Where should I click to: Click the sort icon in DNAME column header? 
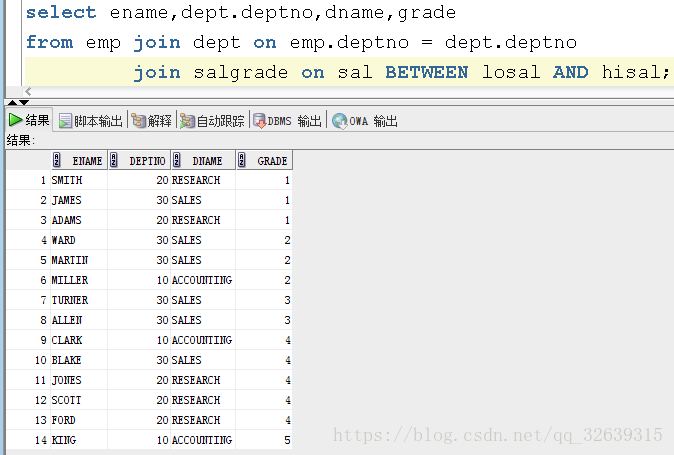[177, 160]
